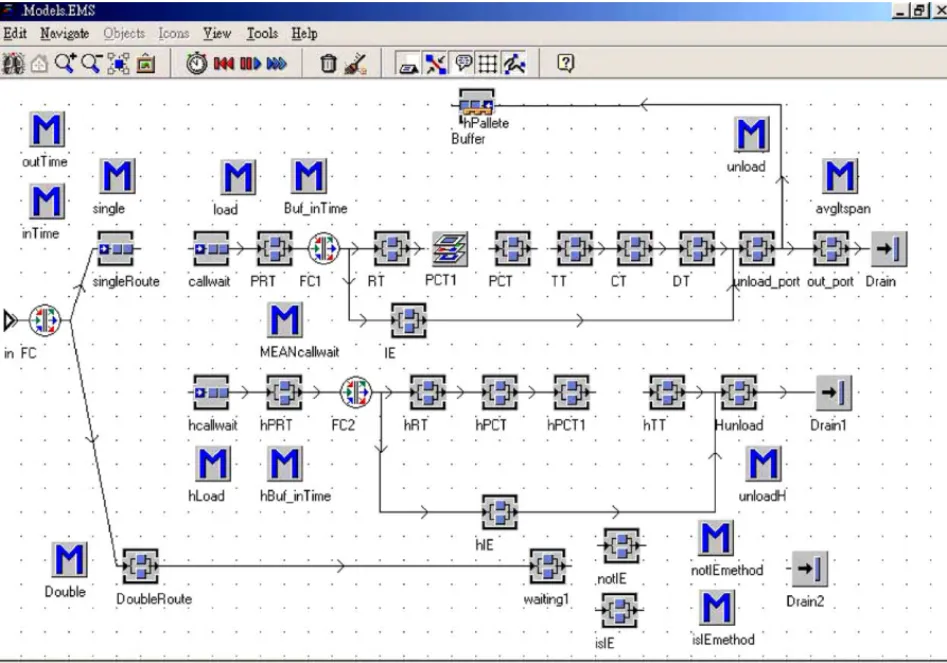Select the isIEmethod method object

[716, 607]
